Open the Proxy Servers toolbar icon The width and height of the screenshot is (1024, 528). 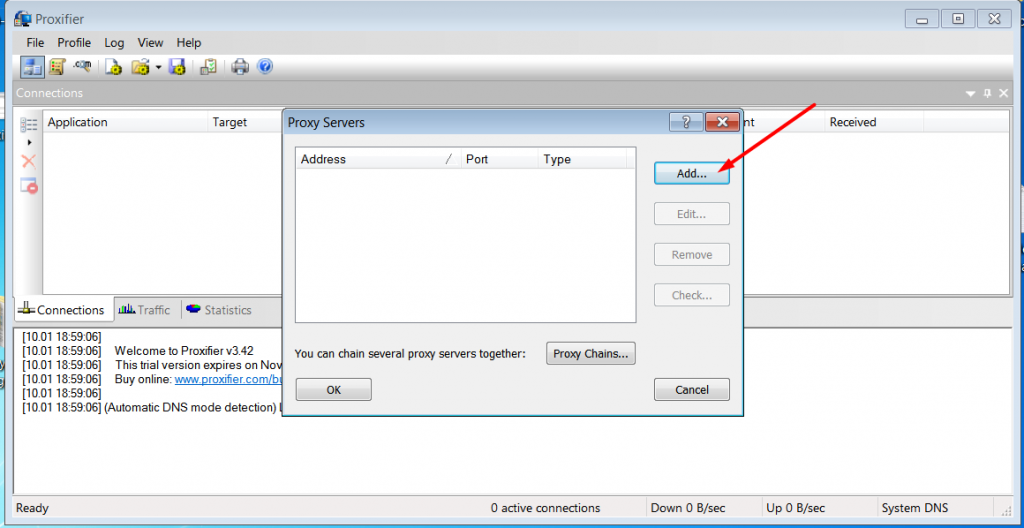(x=32, y=66)
